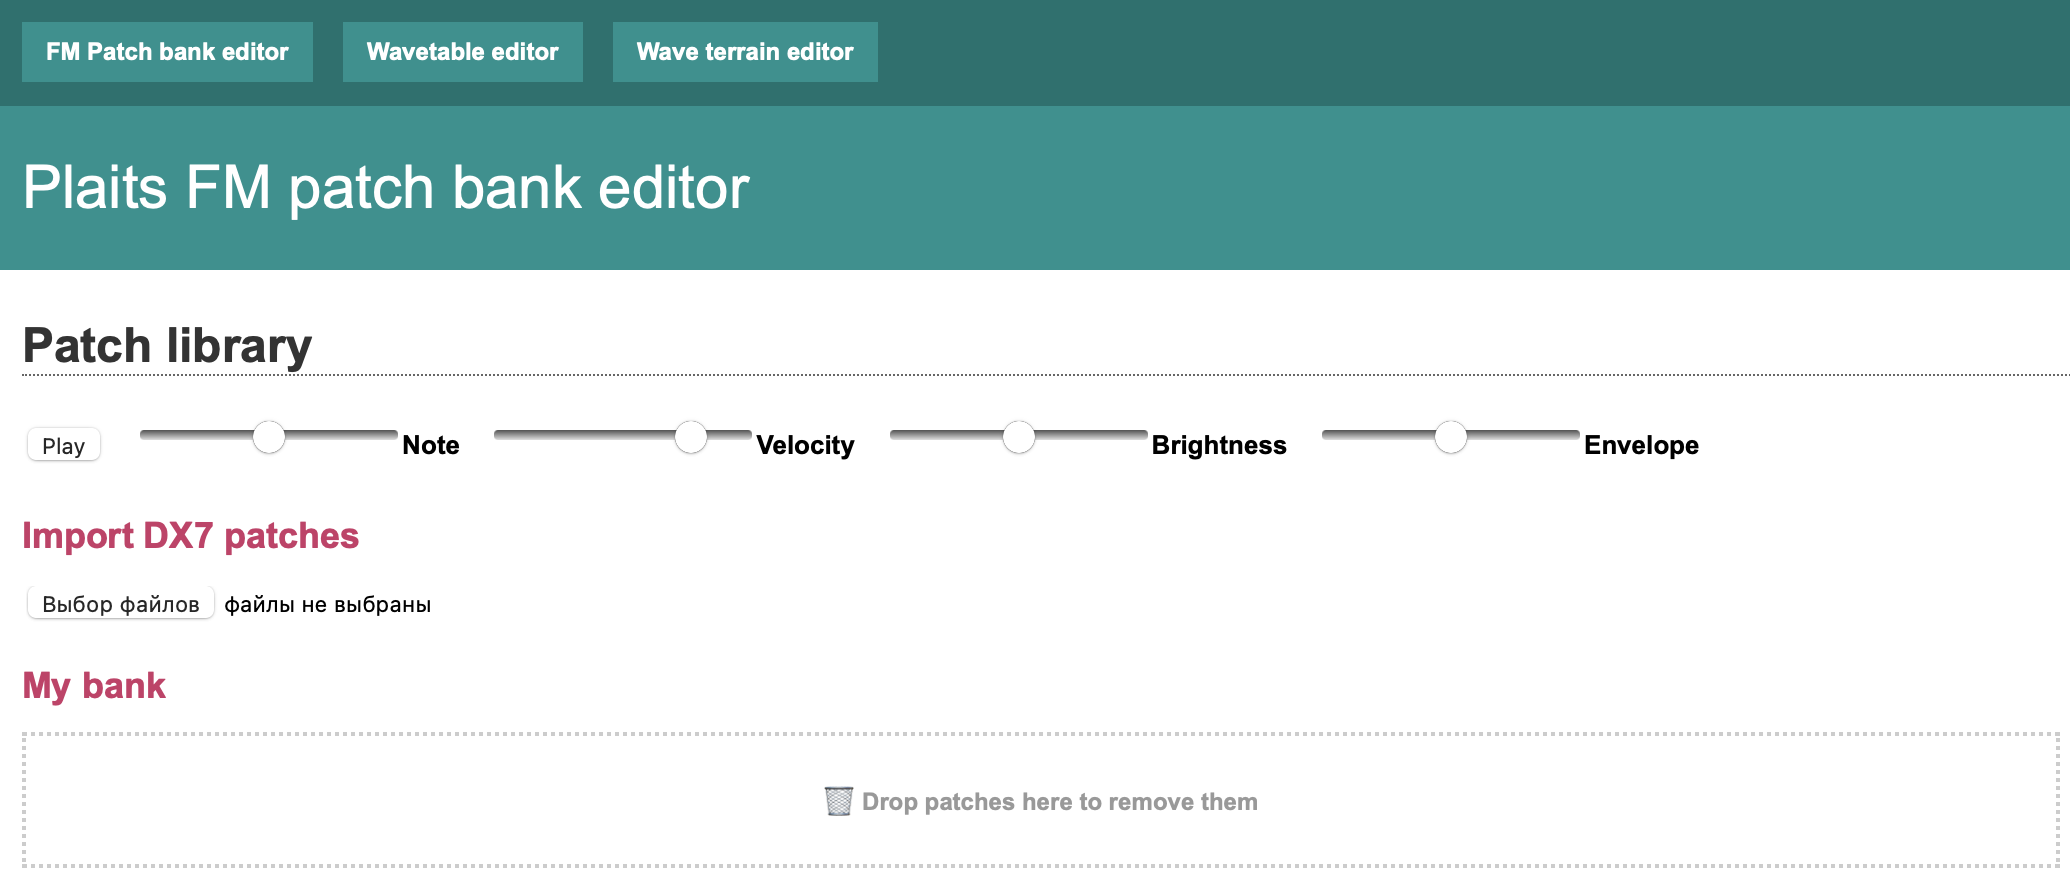Click the 'Drop patches here to remove them' text

click(x=1059, y=802)
